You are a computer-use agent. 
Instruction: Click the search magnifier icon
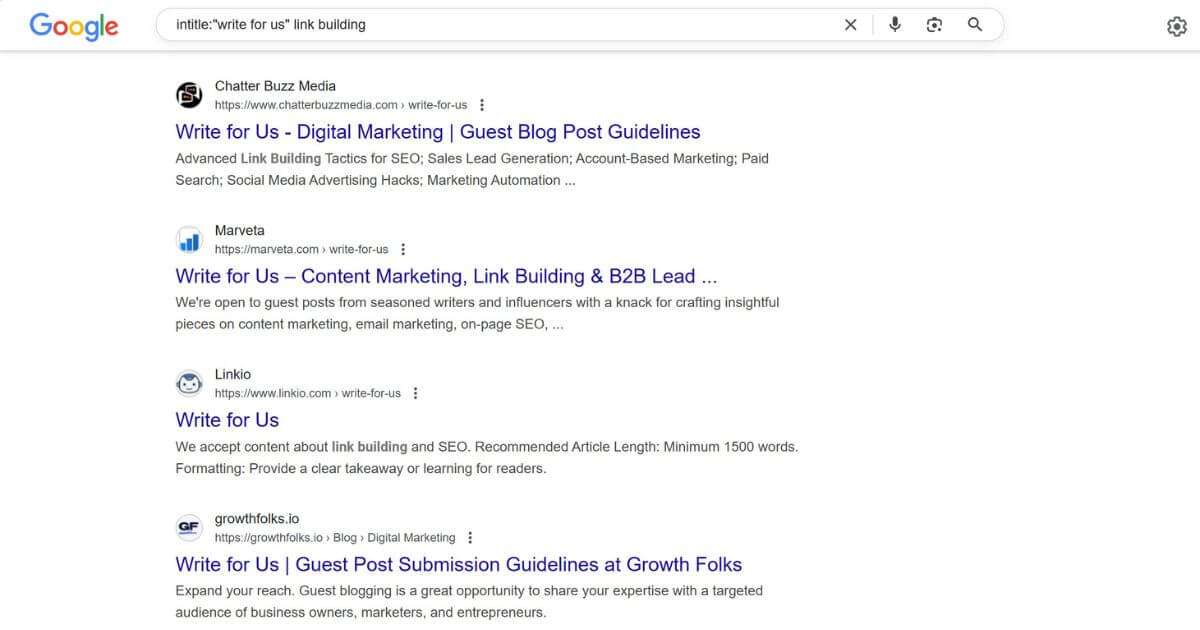[975, 24]
